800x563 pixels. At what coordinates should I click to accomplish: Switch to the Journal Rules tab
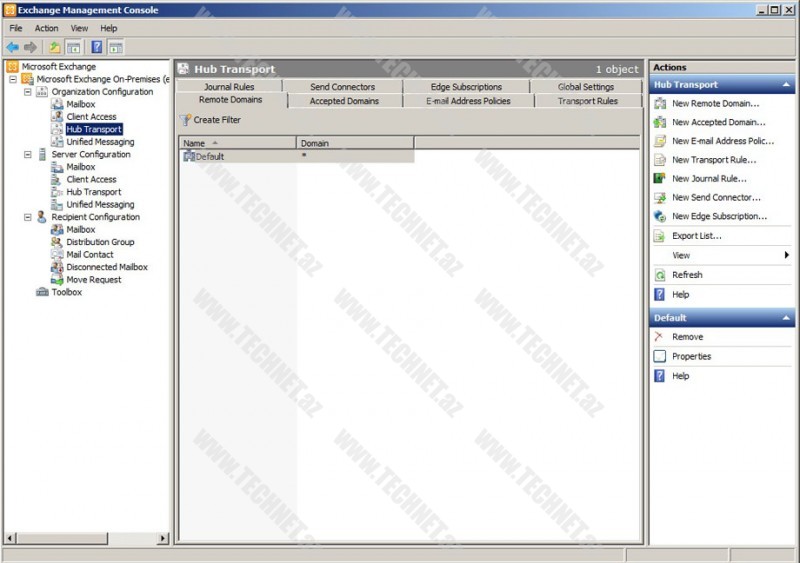coord(229,87)
